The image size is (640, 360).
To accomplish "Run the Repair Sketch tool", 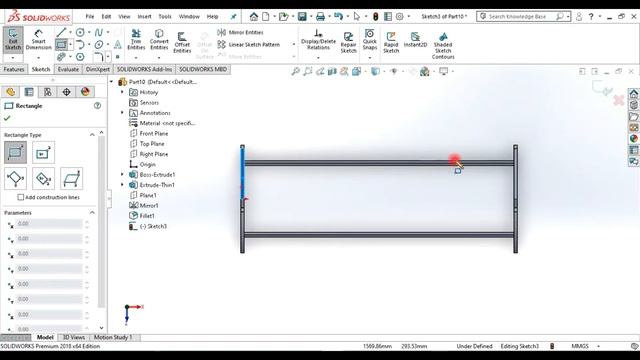I will (348, 43).
